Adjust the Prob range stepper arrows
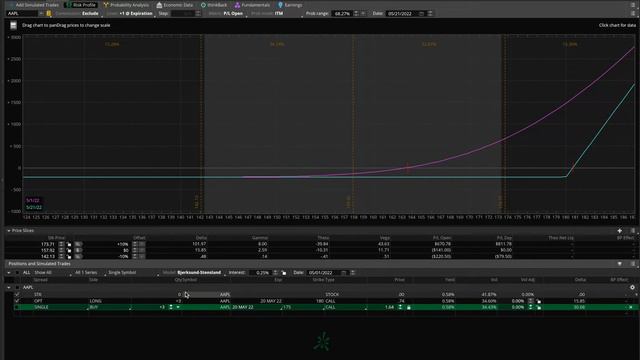Image resolution: width=640 pixels, height=360 pixels. 356,13
